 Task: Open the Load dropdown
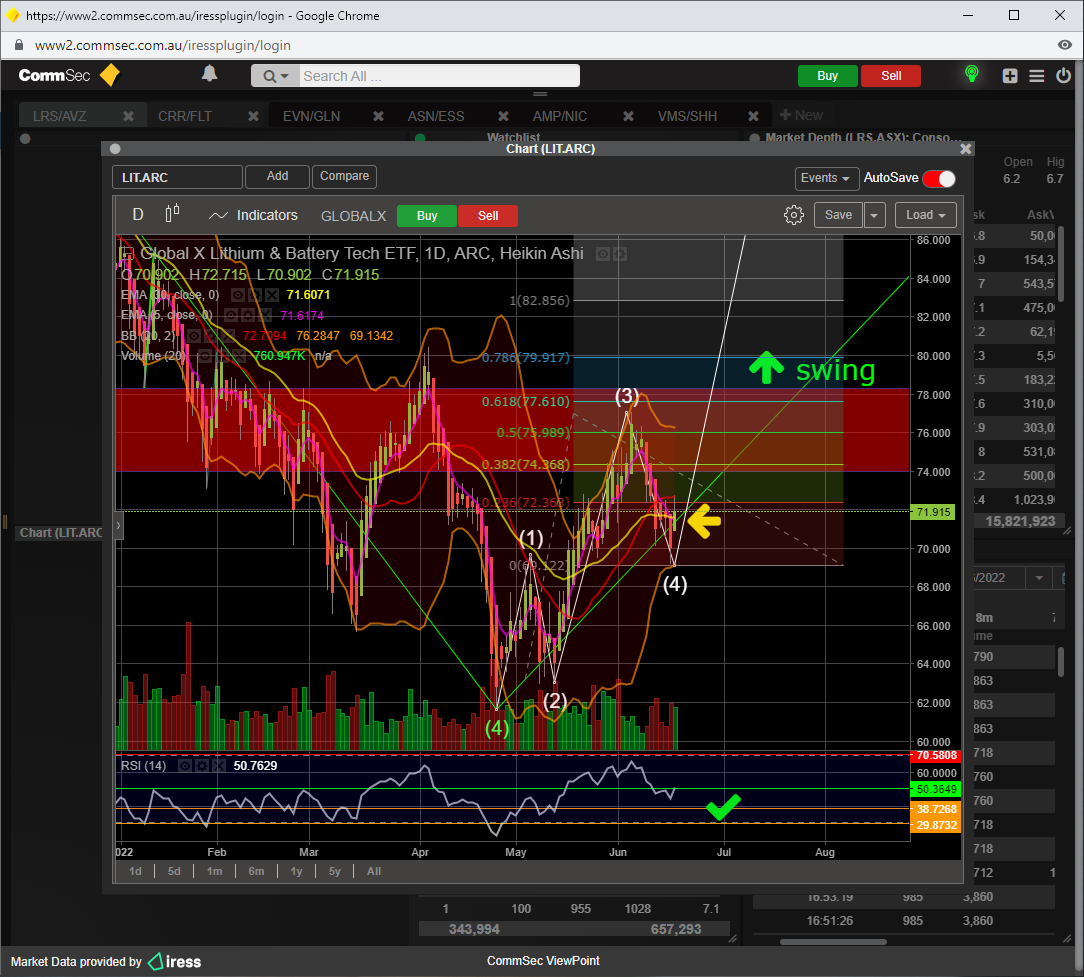tap(926, 215)
